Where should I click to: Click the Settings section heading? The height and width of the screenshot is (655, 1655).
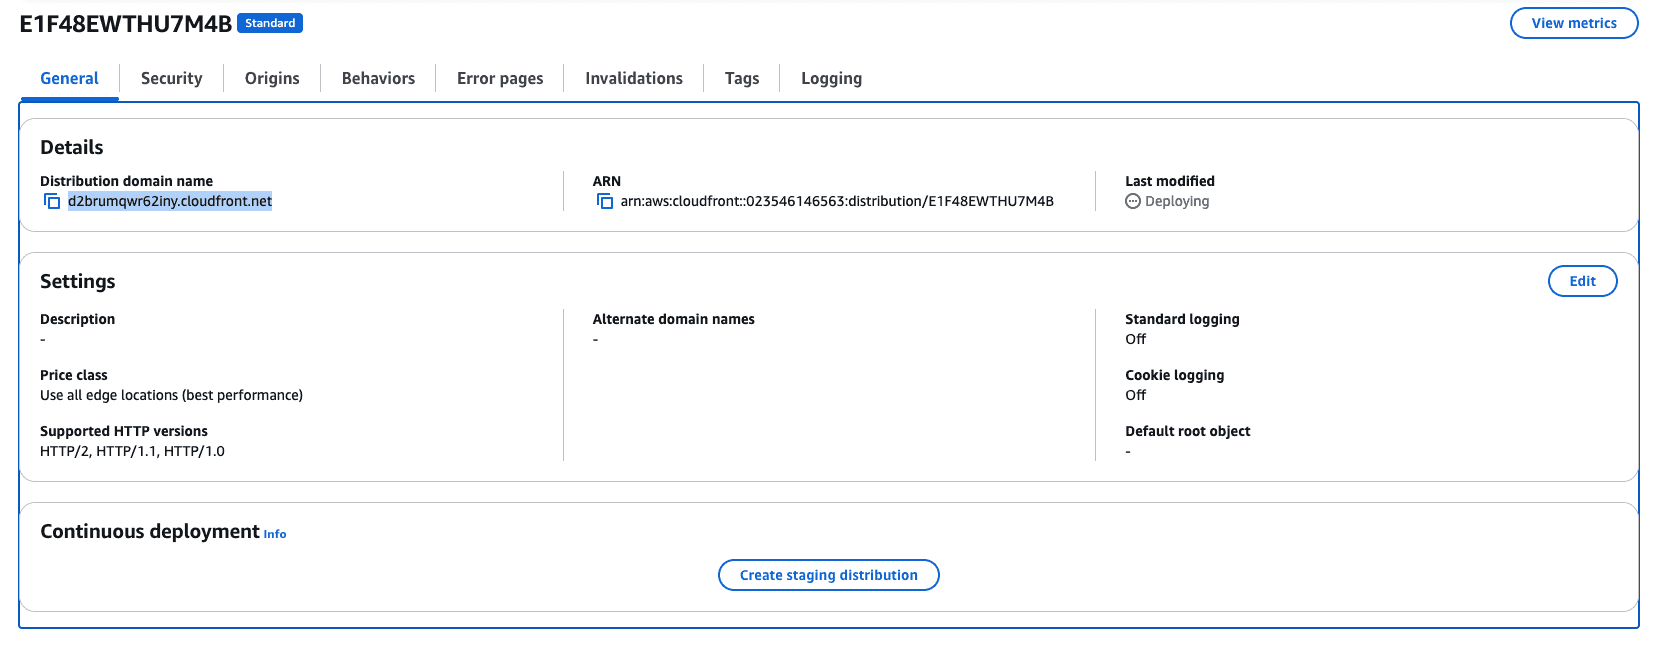77,281
